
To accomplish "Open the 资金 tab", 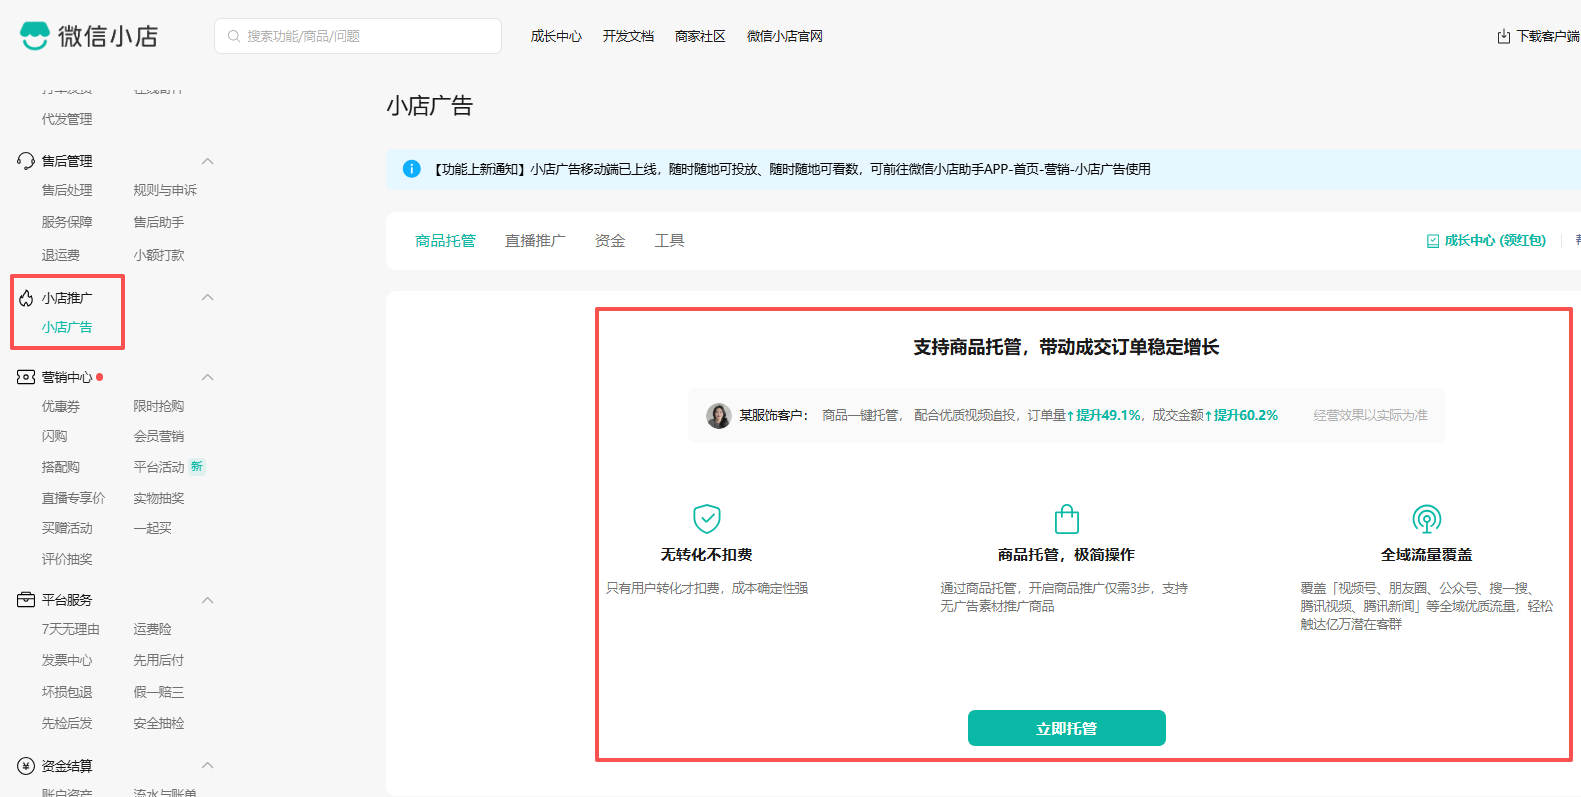I will click(x=610, y=241).
